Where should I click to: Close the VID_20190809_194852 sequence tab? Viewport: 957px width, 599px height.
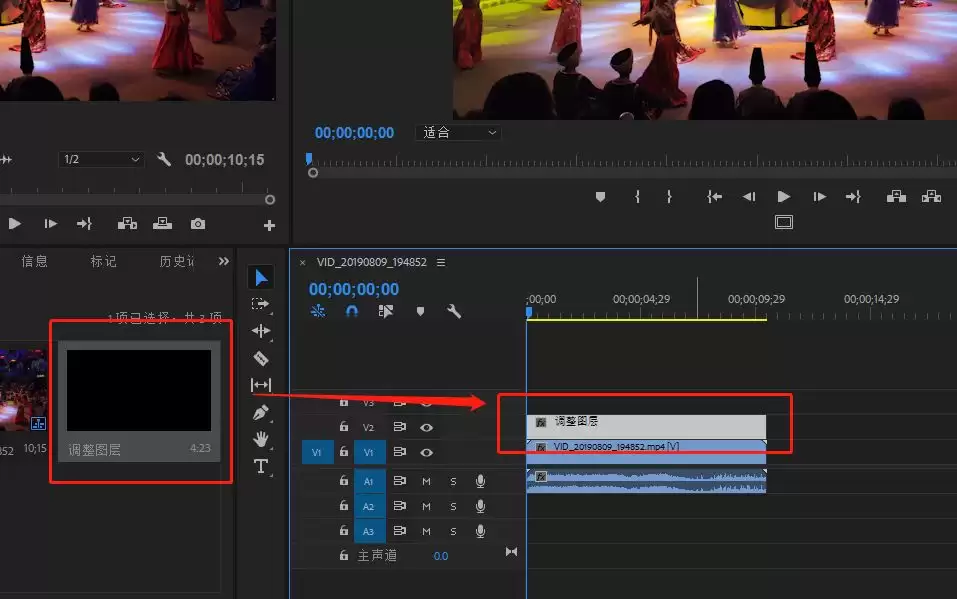[302, 263]
